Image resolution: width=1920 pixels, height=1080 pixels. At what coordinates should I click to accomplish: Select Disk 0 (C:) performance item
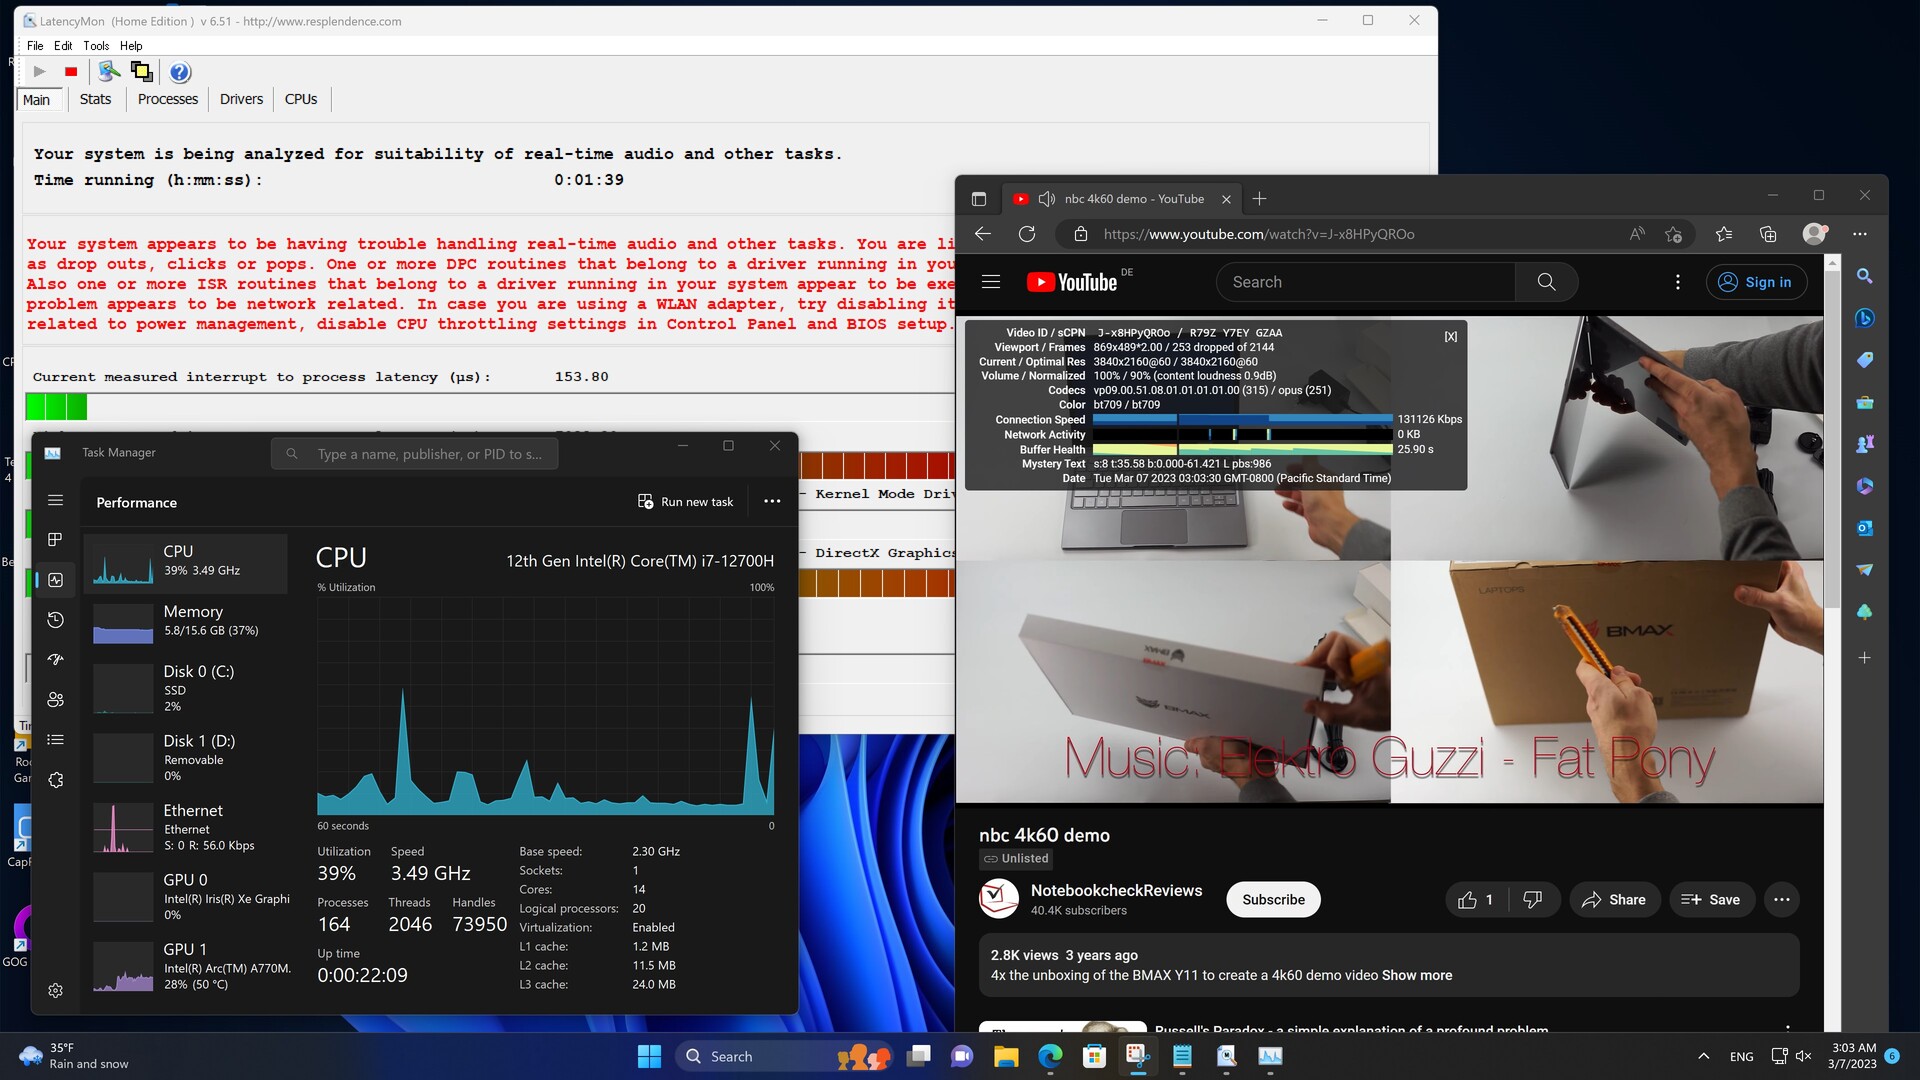point(186,689)
